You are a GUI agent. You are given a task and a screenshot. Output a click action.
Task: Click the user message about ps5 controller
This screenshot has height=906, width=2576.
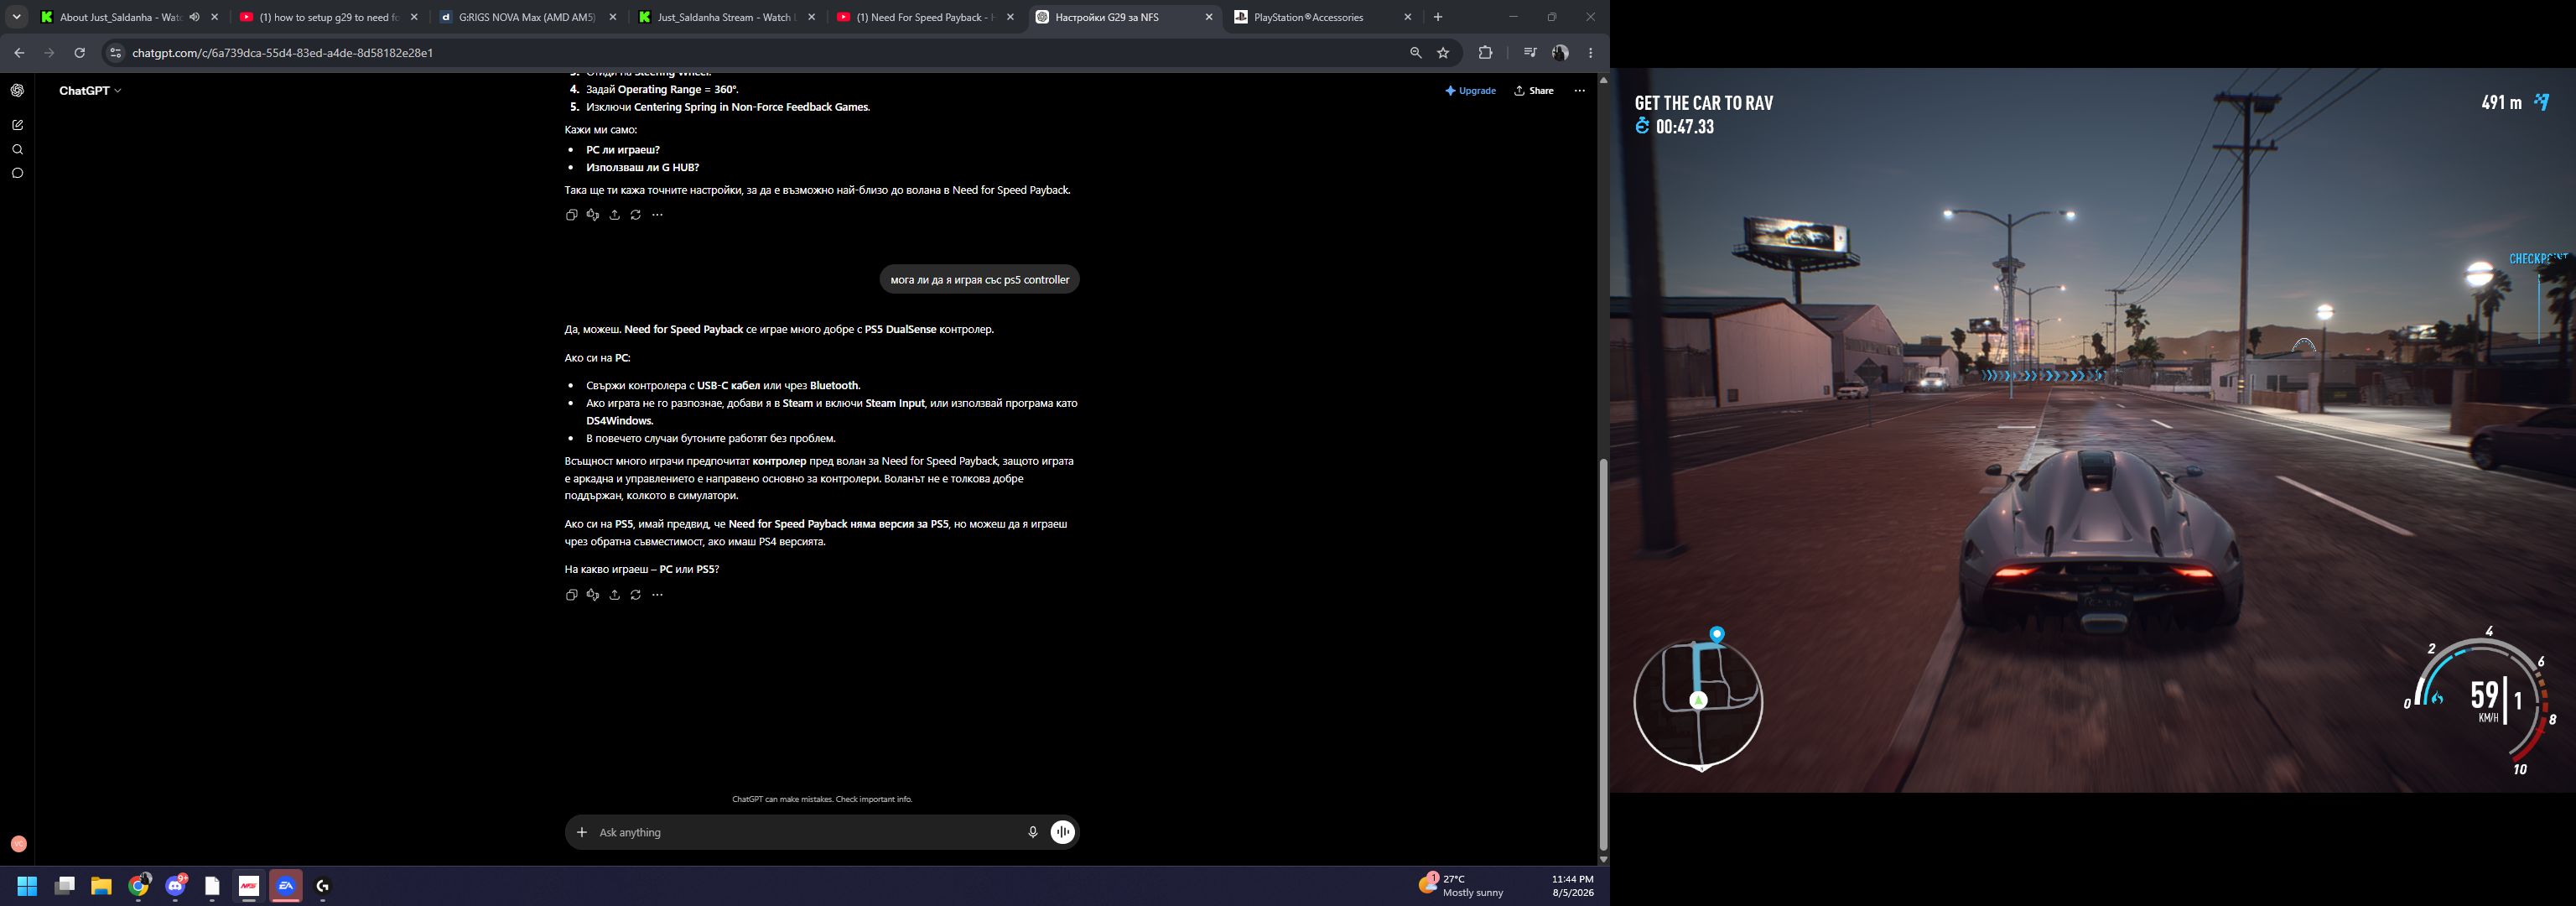(980, 280)
